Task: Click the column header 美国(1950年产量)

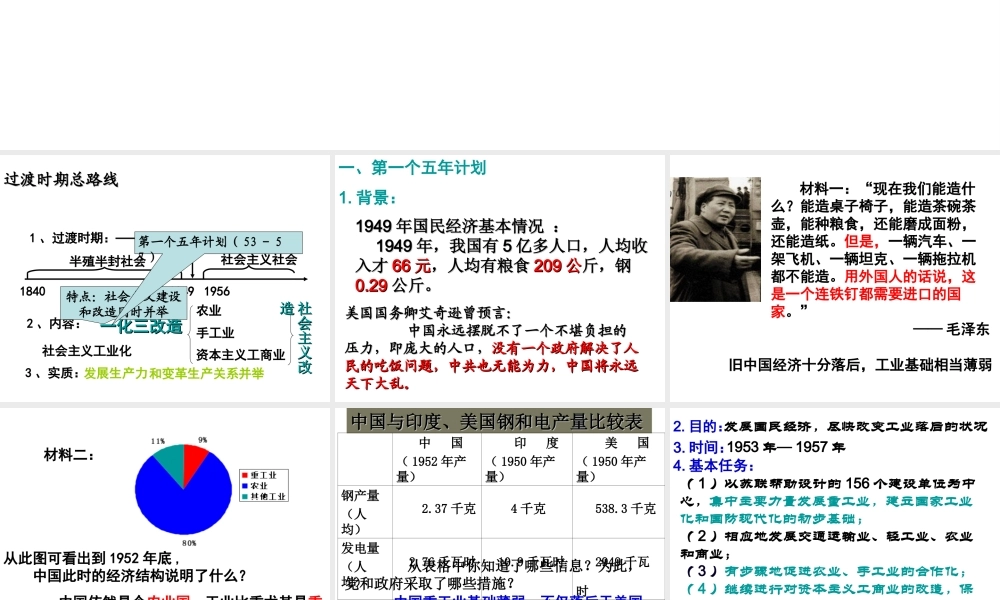Action: pos(618,459)
